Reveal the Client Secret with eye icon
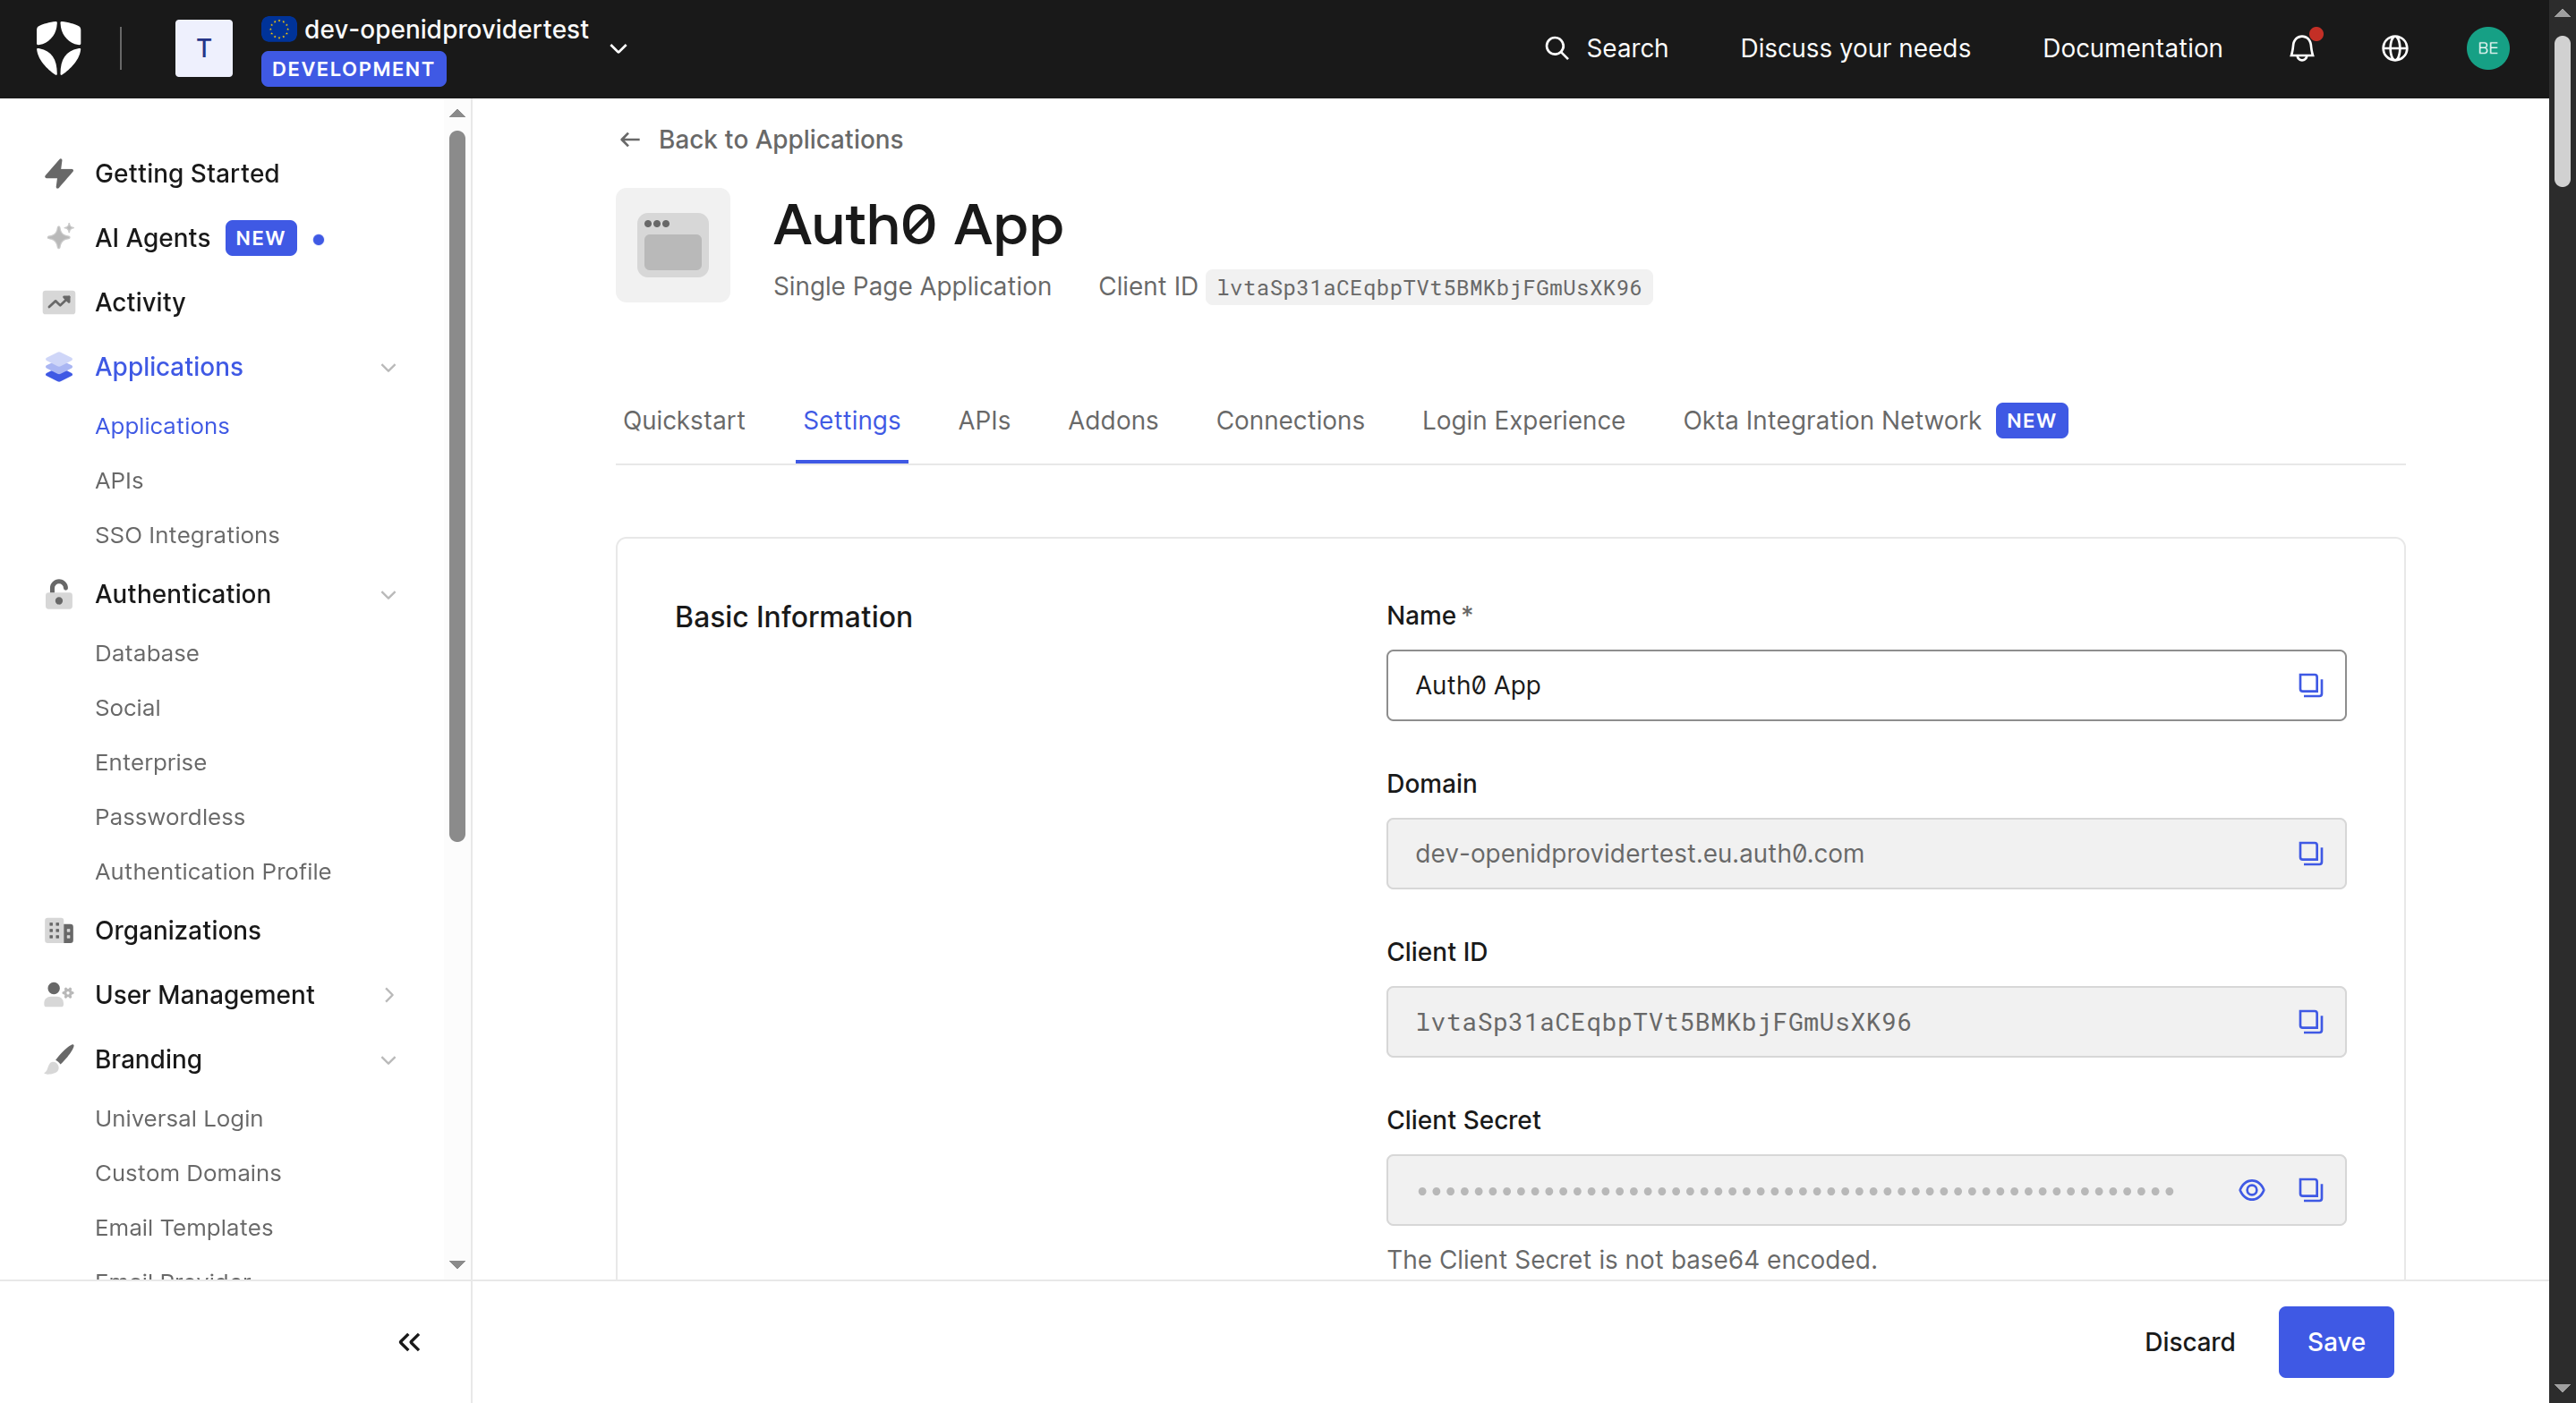This screenshot has width=2576, height=1403. pos(2250,1189)
